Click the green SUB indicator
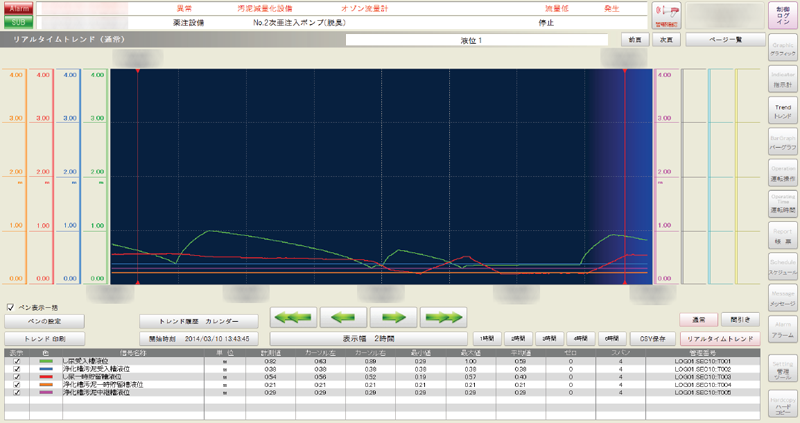The height and width of the screenshot is (423, 800). 18,22
